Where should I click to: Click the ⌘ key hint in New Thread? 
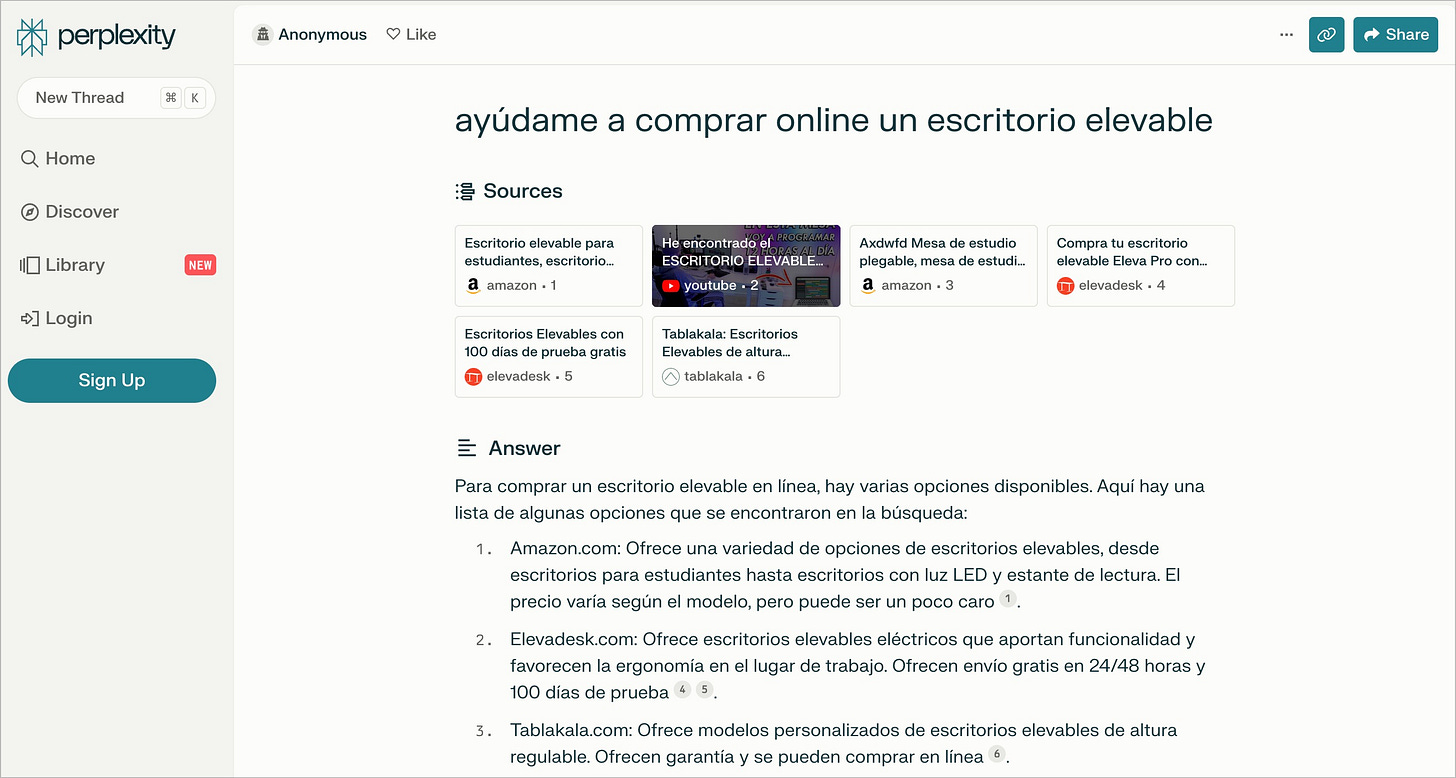(x=171, y=98)
